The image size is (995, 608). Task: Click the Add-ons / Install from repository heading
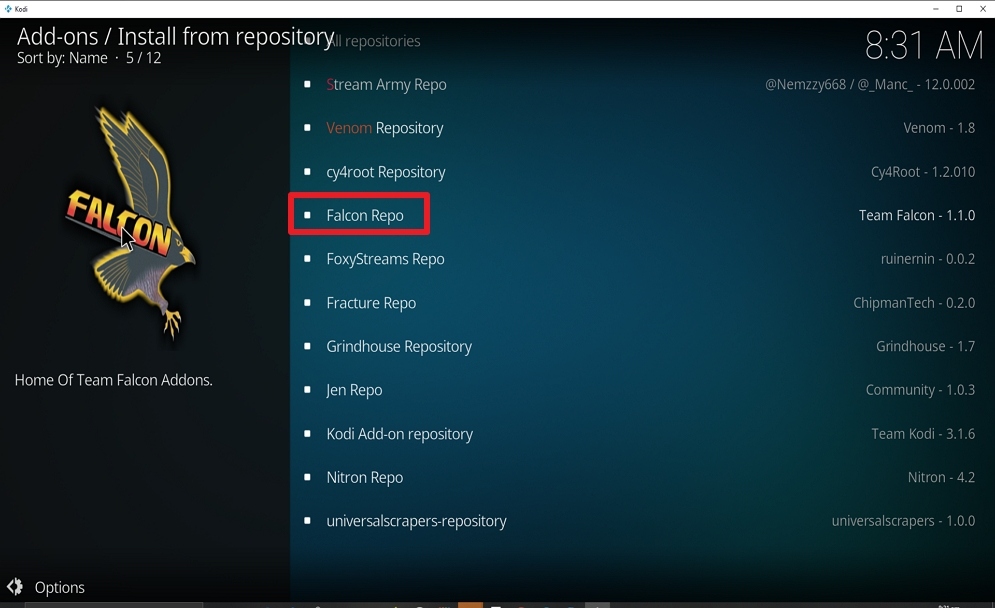[175, 37]
